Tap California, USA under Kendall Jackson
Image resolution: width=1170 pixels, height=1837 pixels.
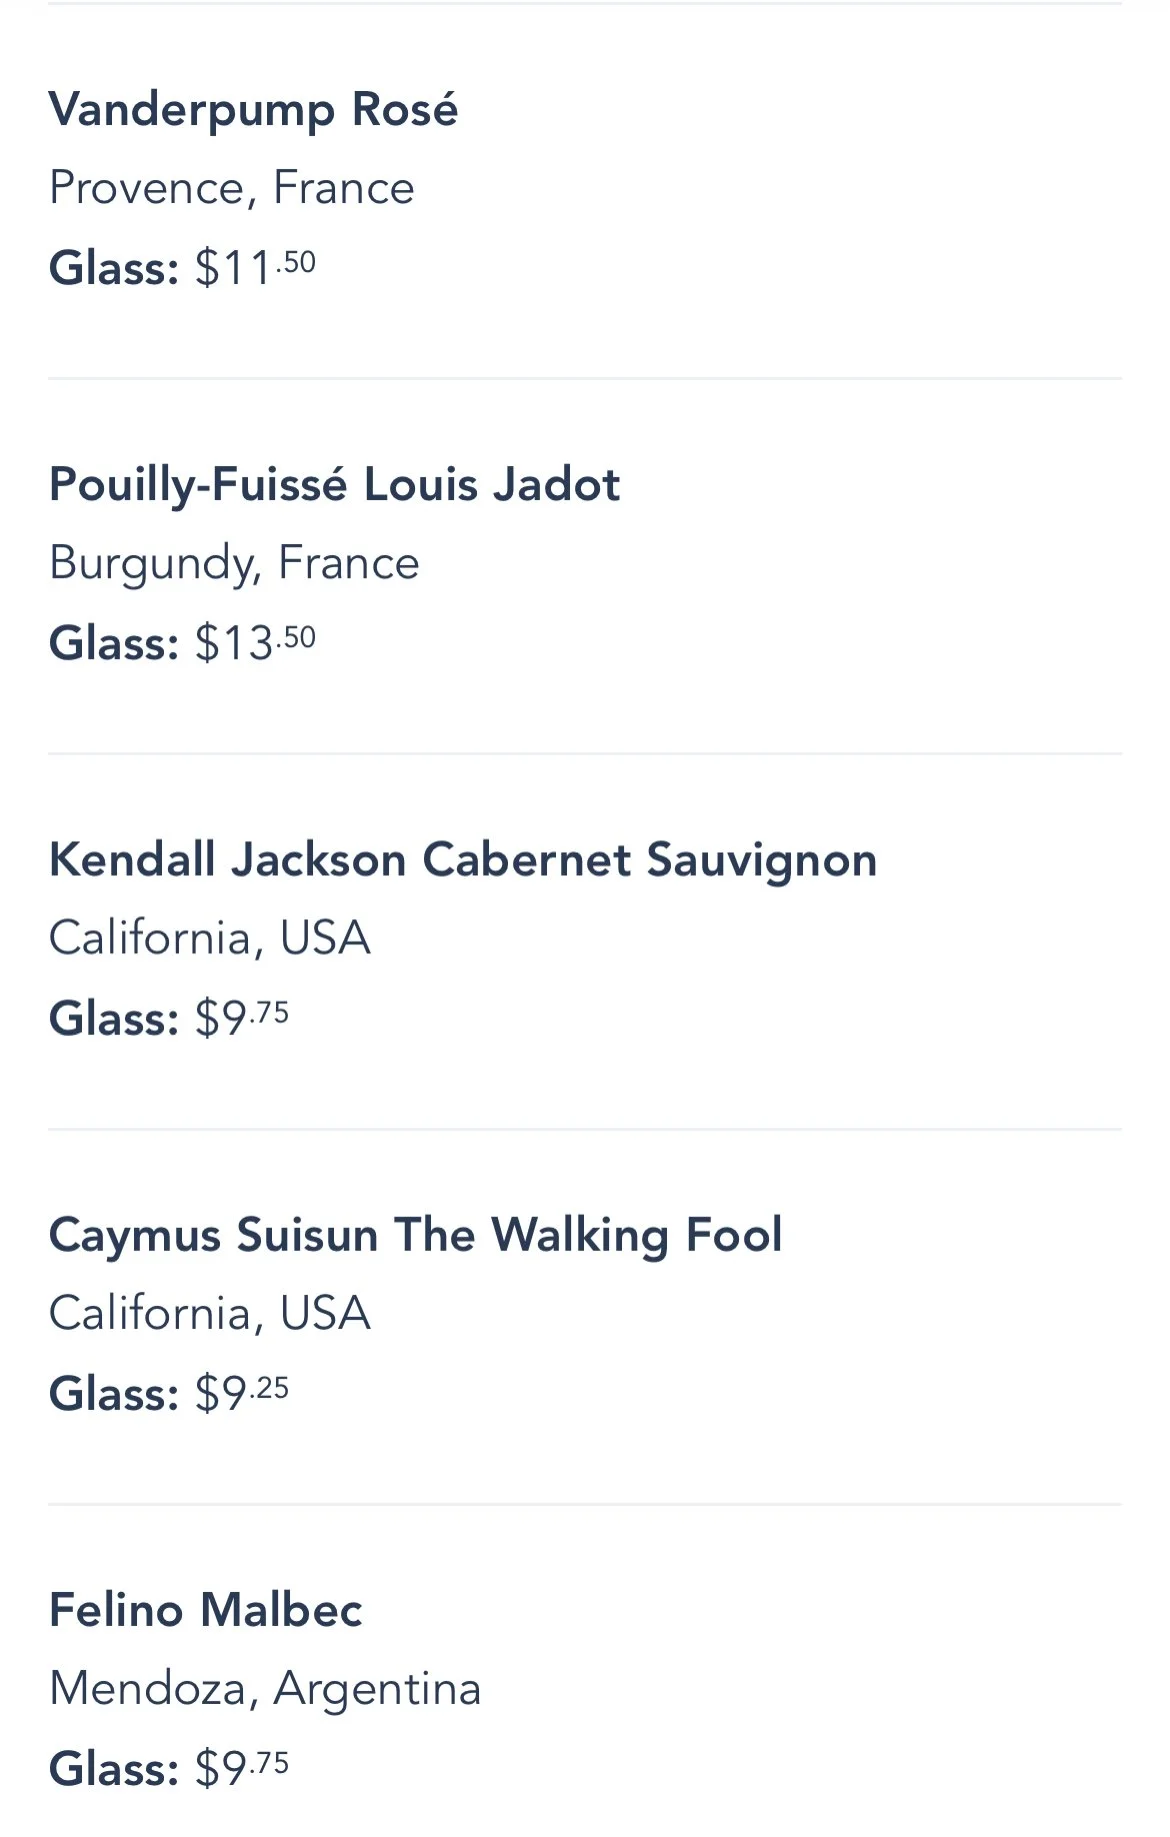click(x=210, y=938)
